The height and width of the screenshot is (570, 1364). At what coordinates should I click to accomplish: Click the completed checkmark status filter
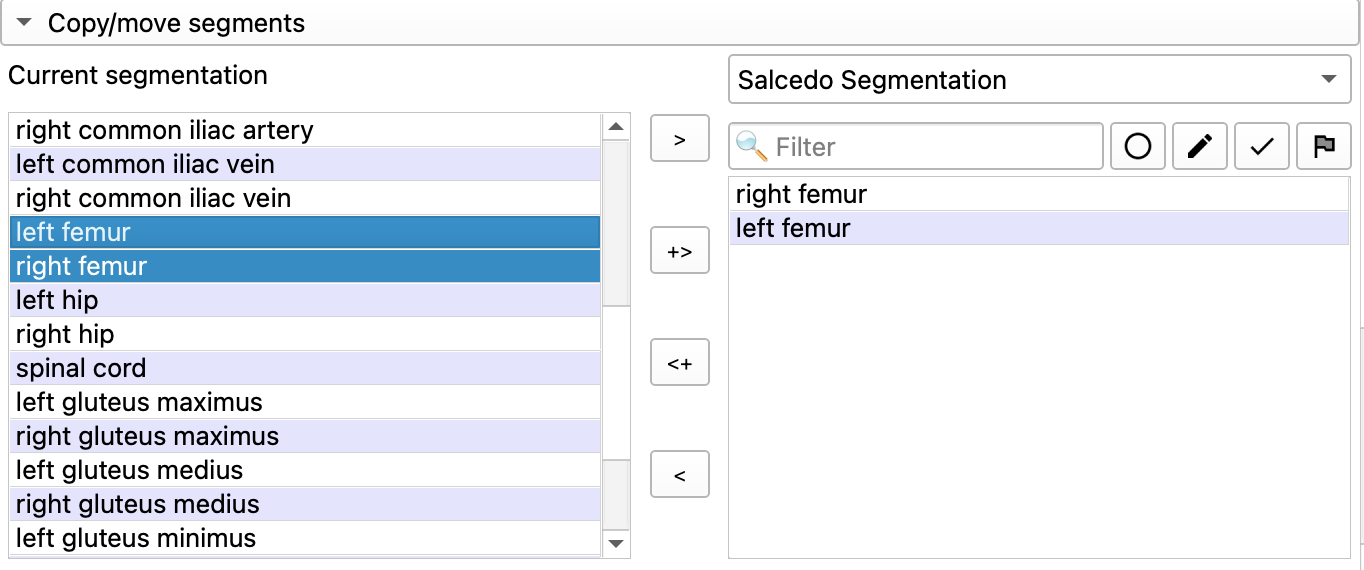(x=1262, y=147)
